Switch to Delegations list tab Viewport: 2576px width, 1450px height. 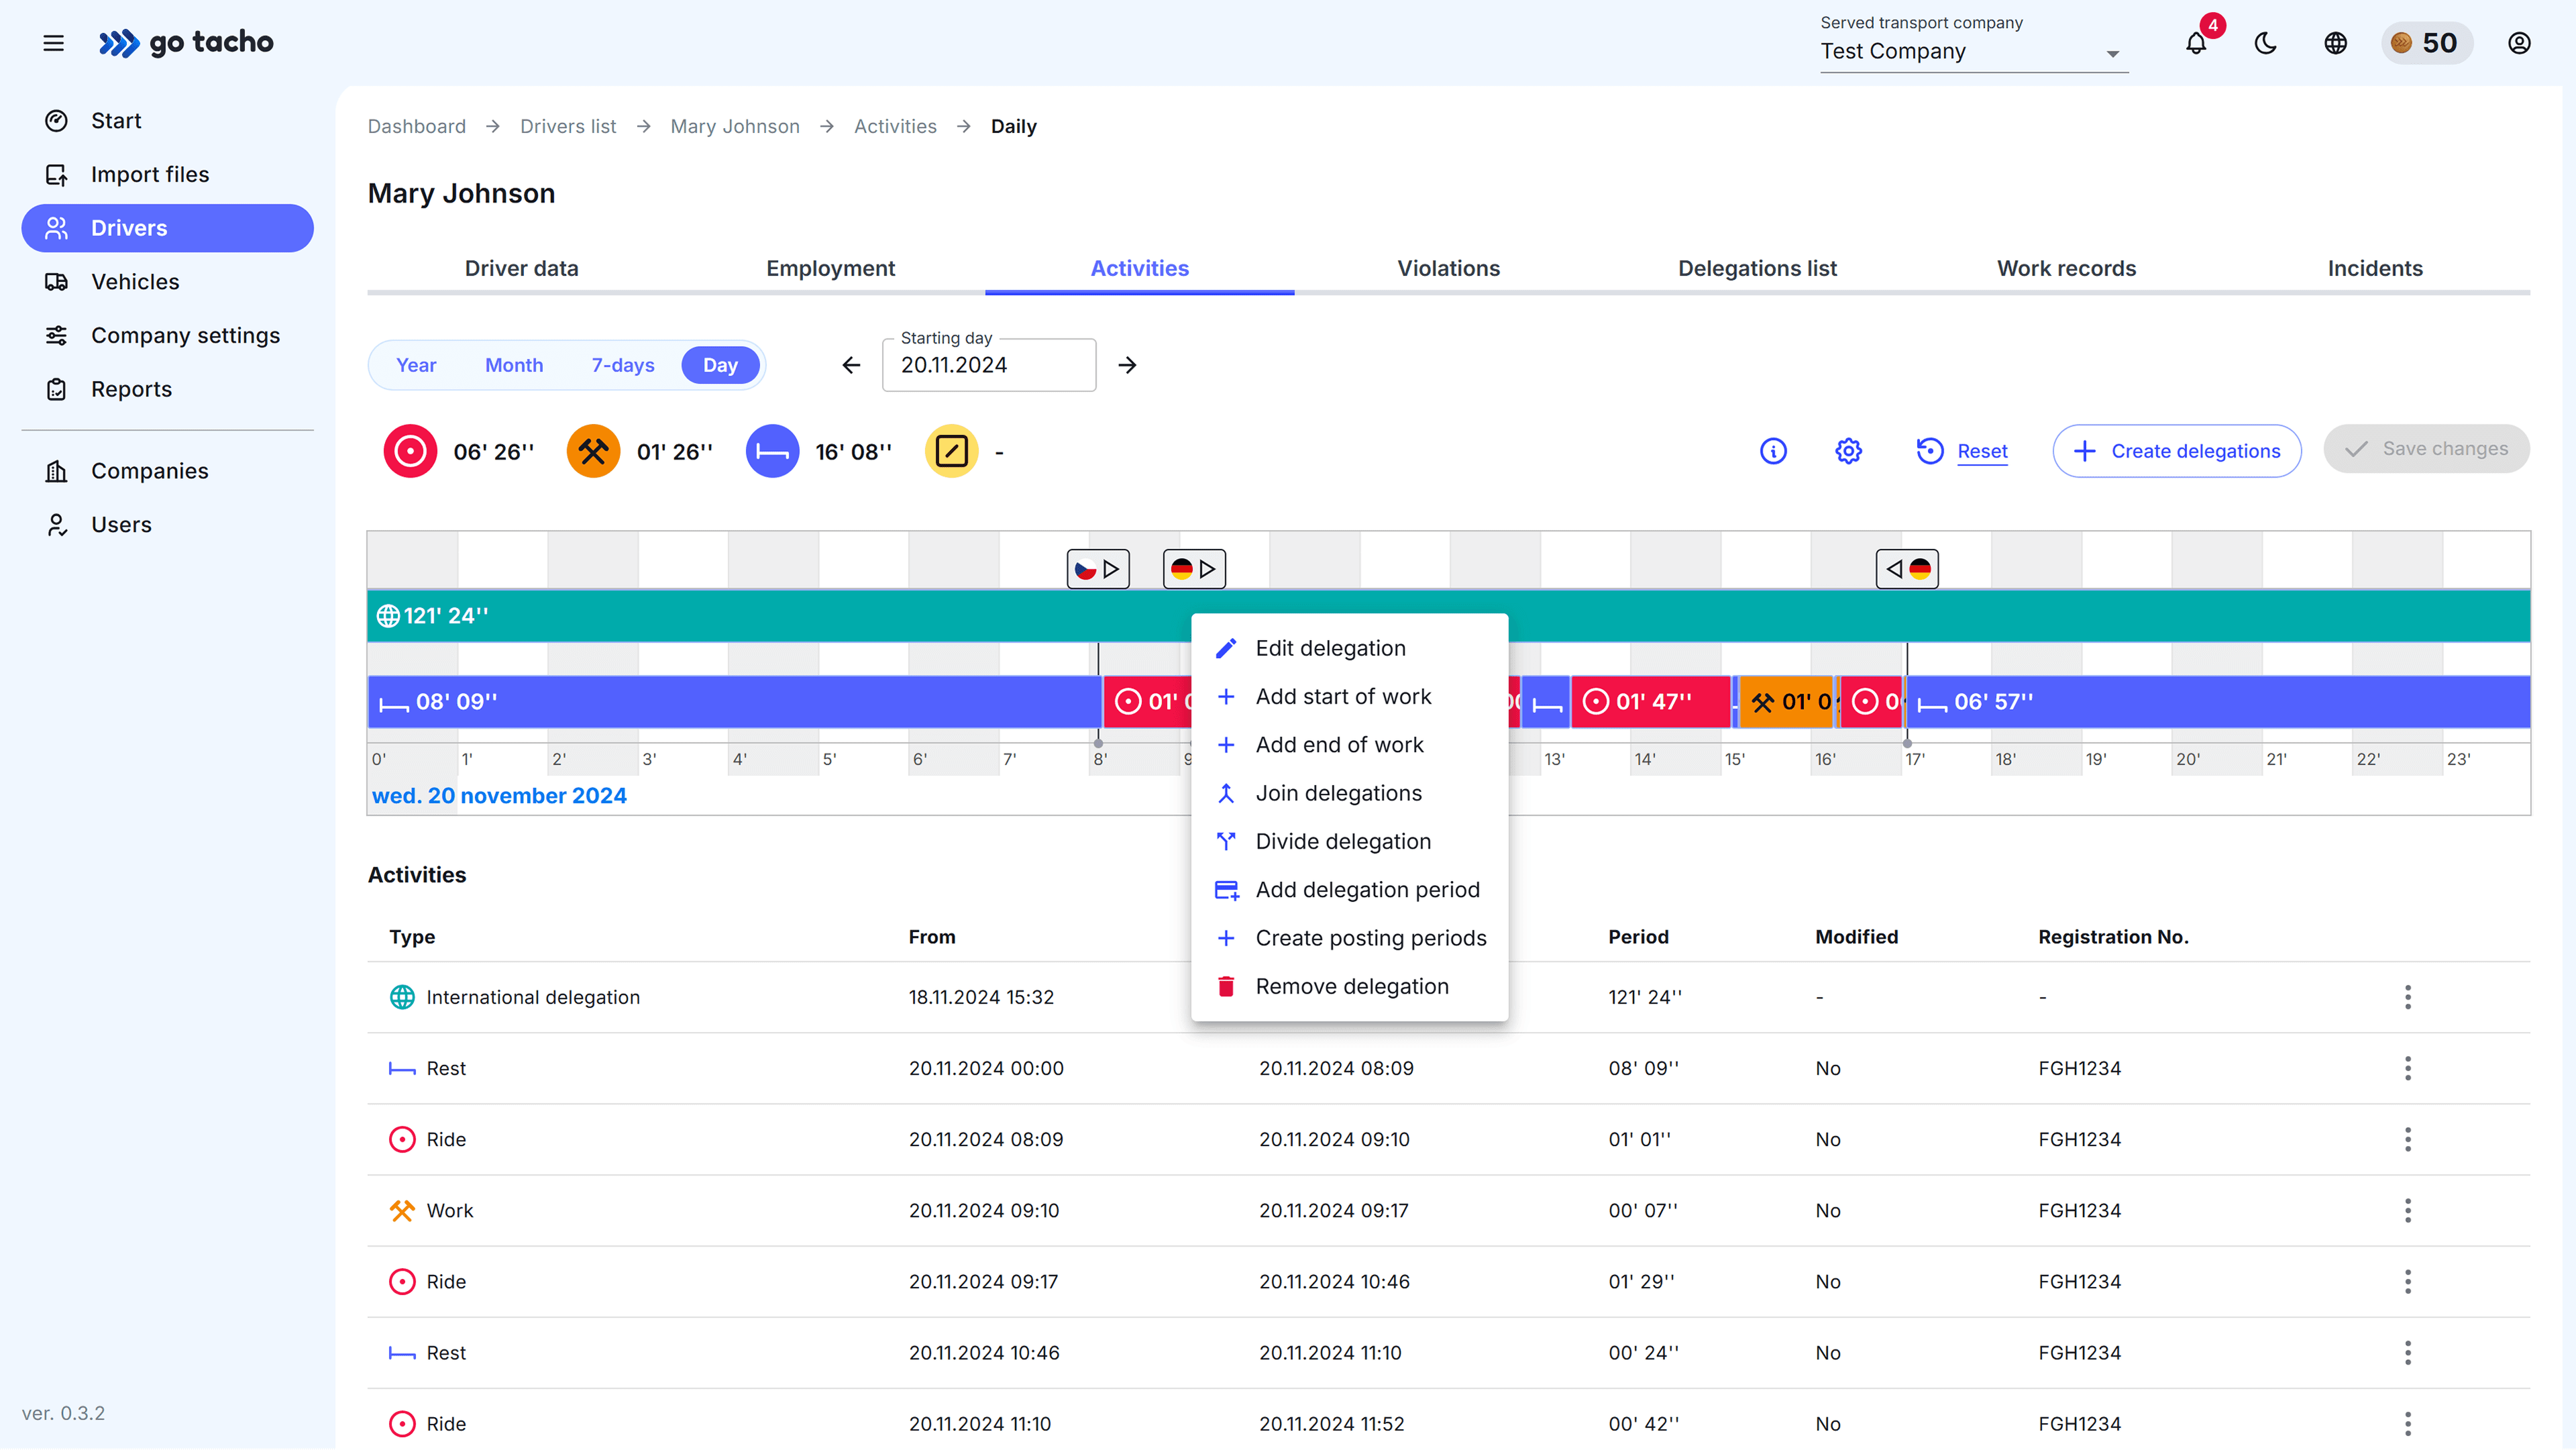click(x=1758, y=269)
